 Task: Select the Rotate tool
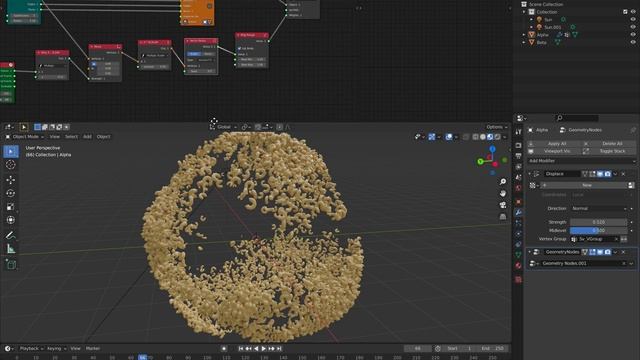coord(11,193)
